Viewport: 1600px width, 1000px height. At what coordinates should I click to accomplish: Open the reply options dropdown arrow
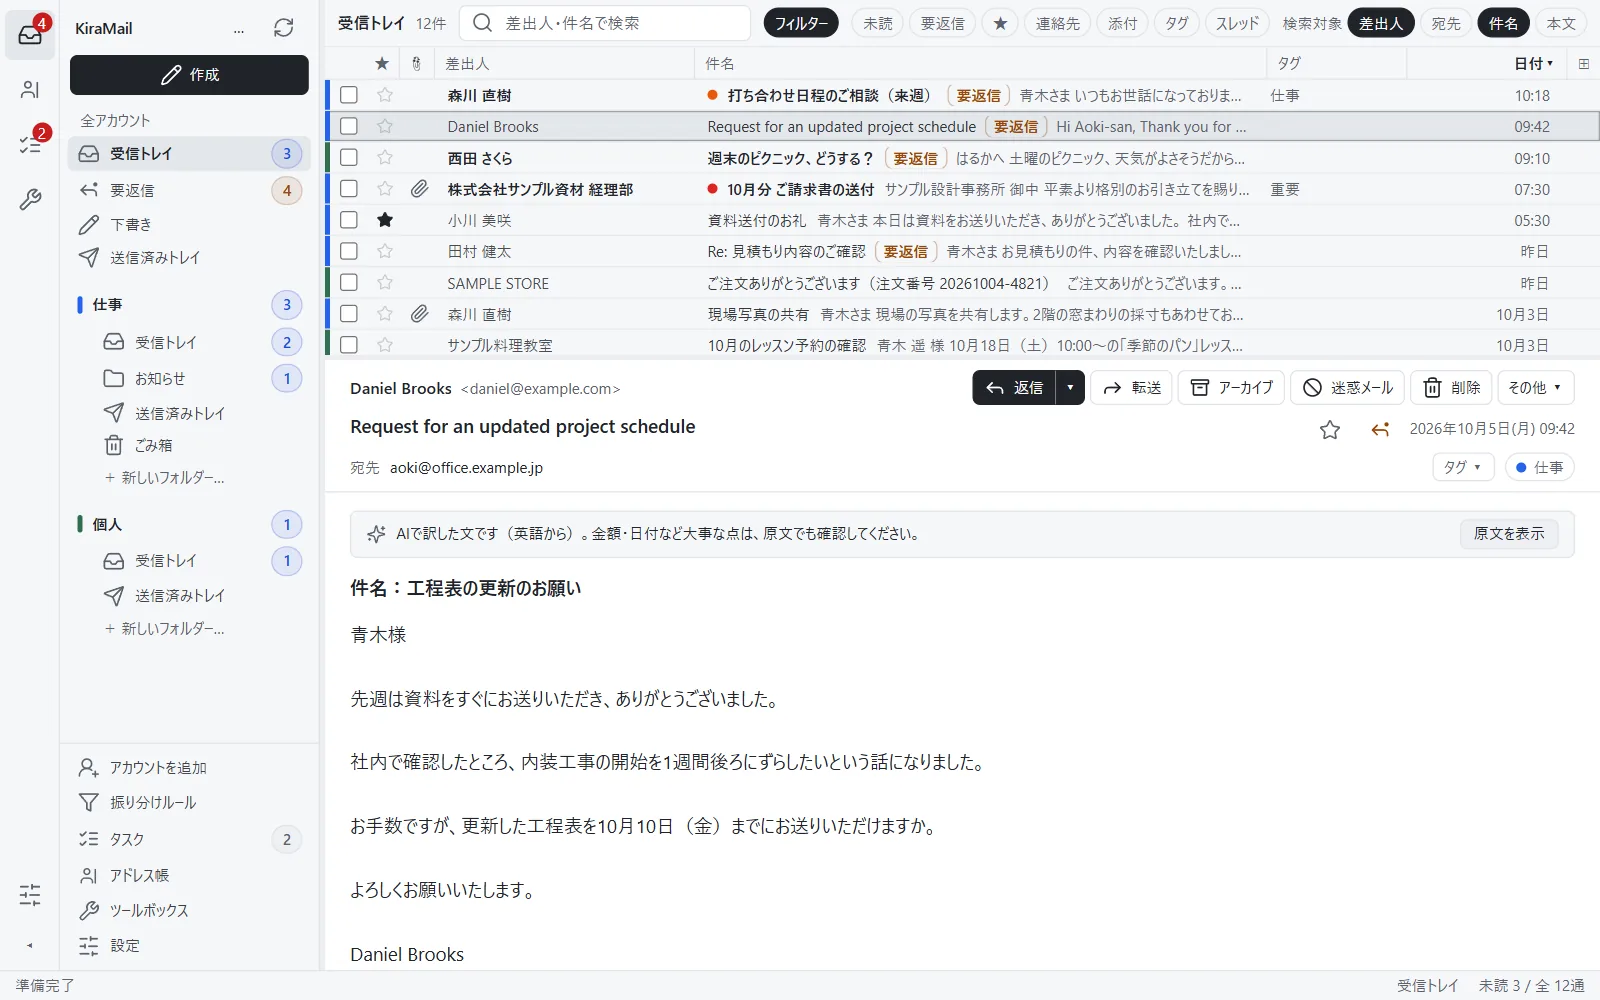(1070, 388)
